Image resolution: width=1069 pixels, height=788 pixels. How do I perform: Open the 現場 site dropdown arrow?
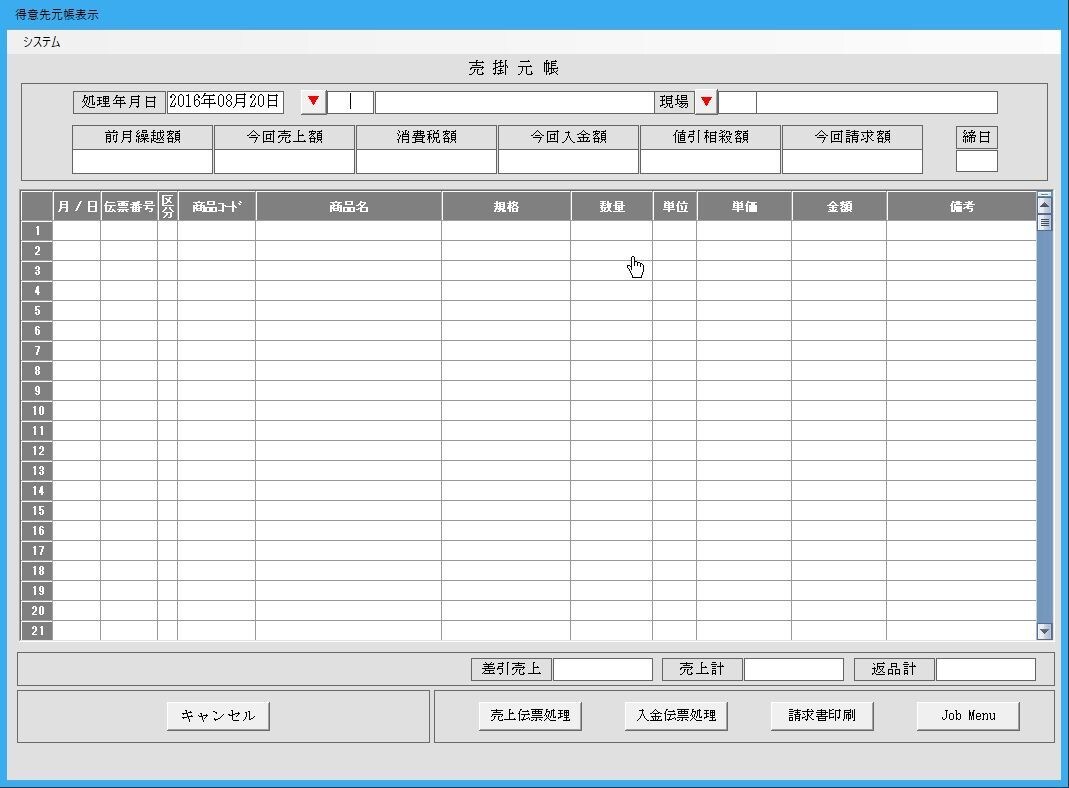(x=706, y=102)
